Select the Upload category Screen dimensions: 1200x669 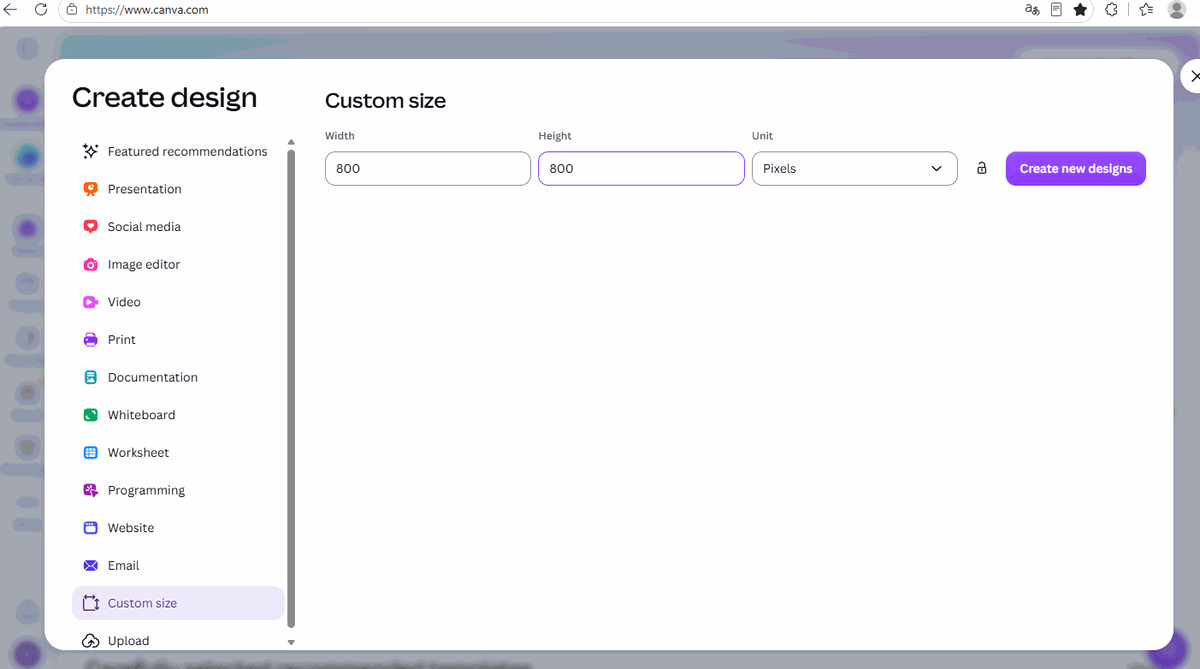(178, 641)
